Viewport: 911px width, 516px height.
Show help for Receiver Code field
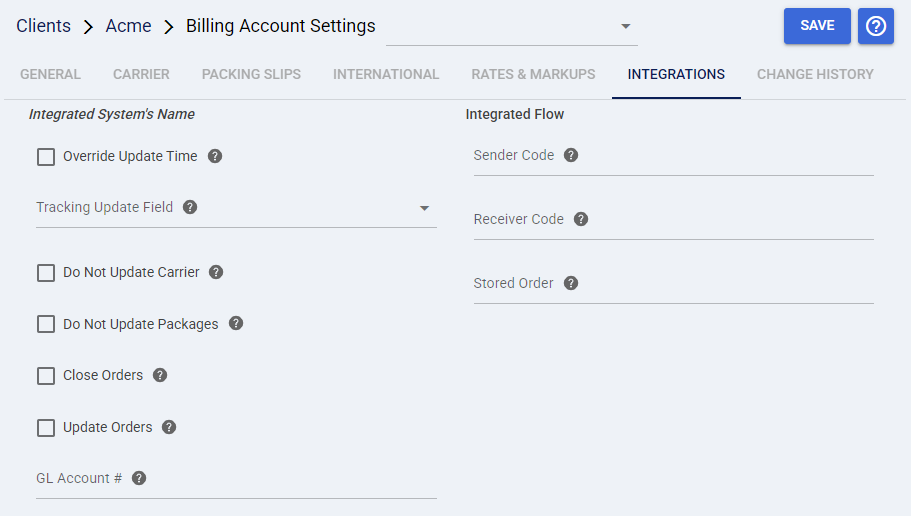(581, 219)
